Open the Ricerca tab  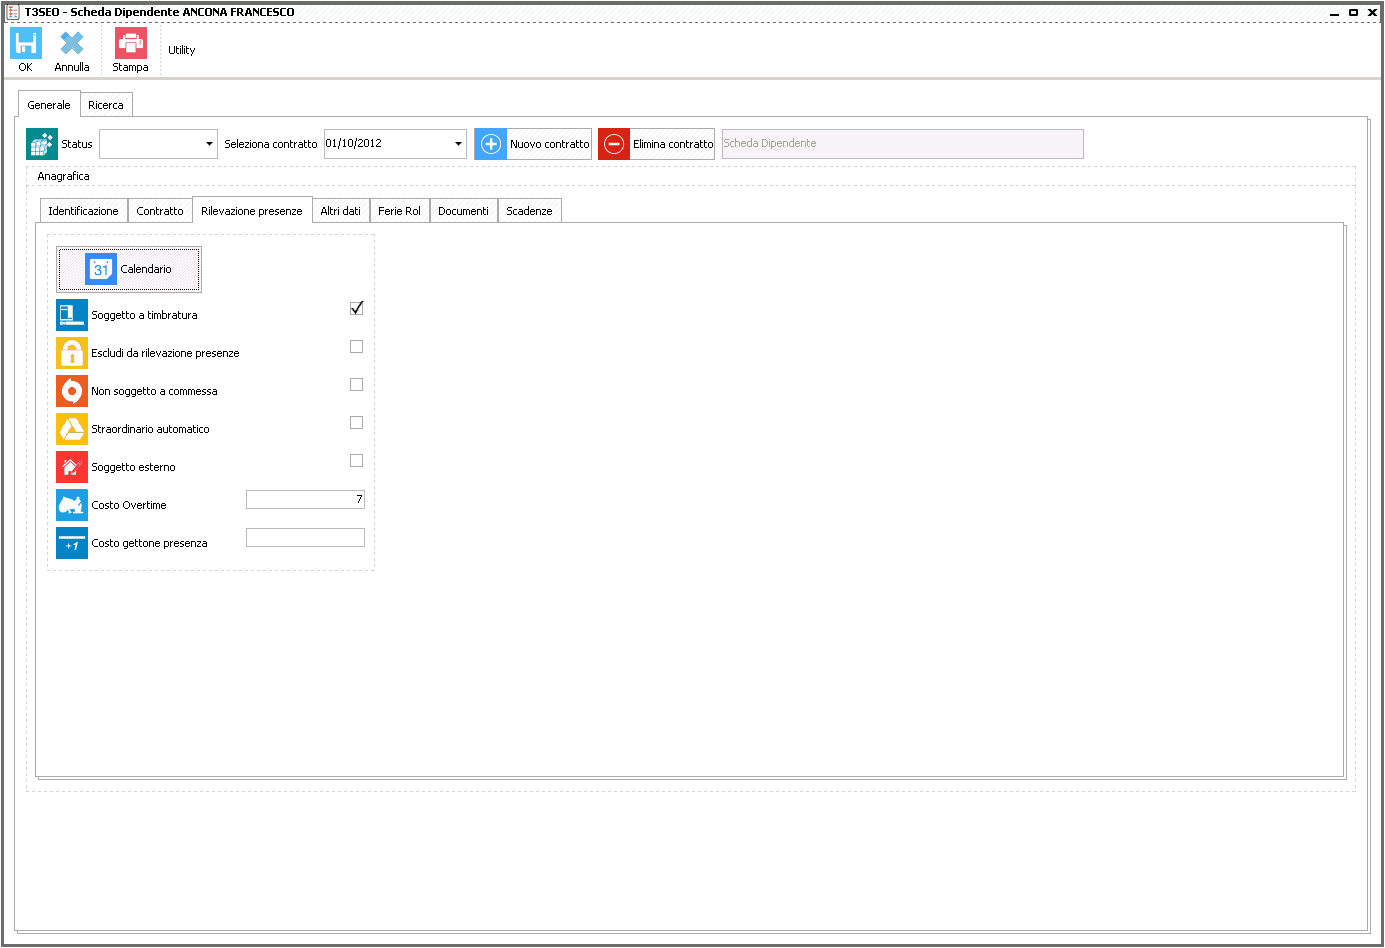106,105
